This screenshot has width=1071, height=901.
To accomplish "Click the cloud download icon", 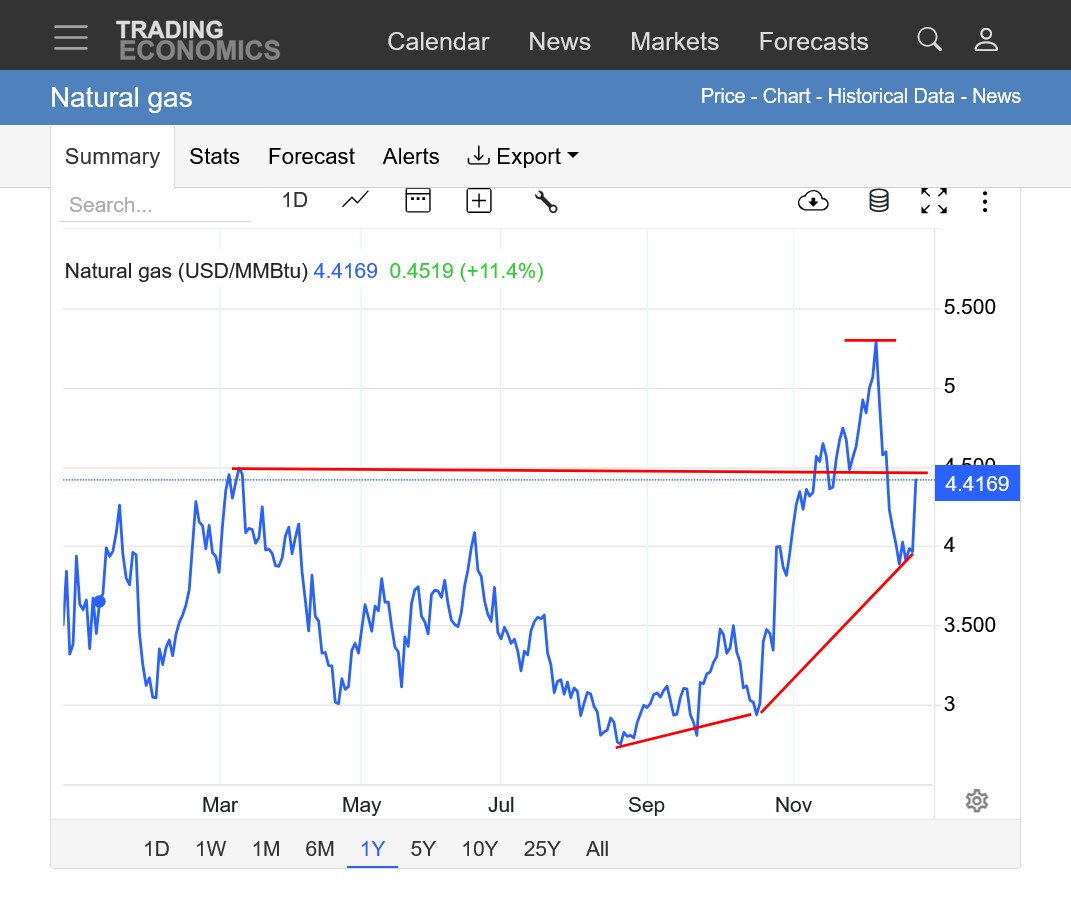I will click(x=813, y=201).
